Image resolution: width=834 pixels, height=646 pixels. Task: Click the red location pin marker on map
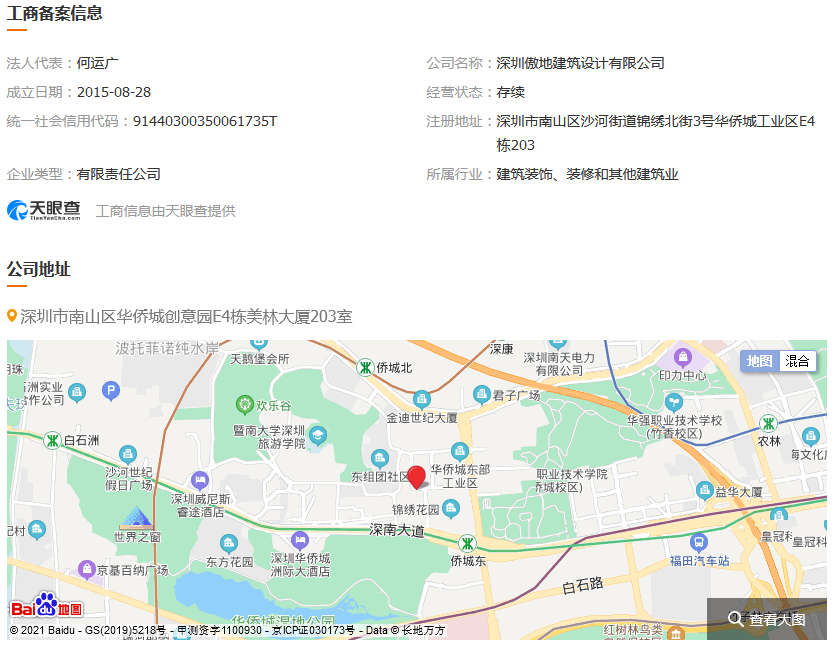pos(416,477)
